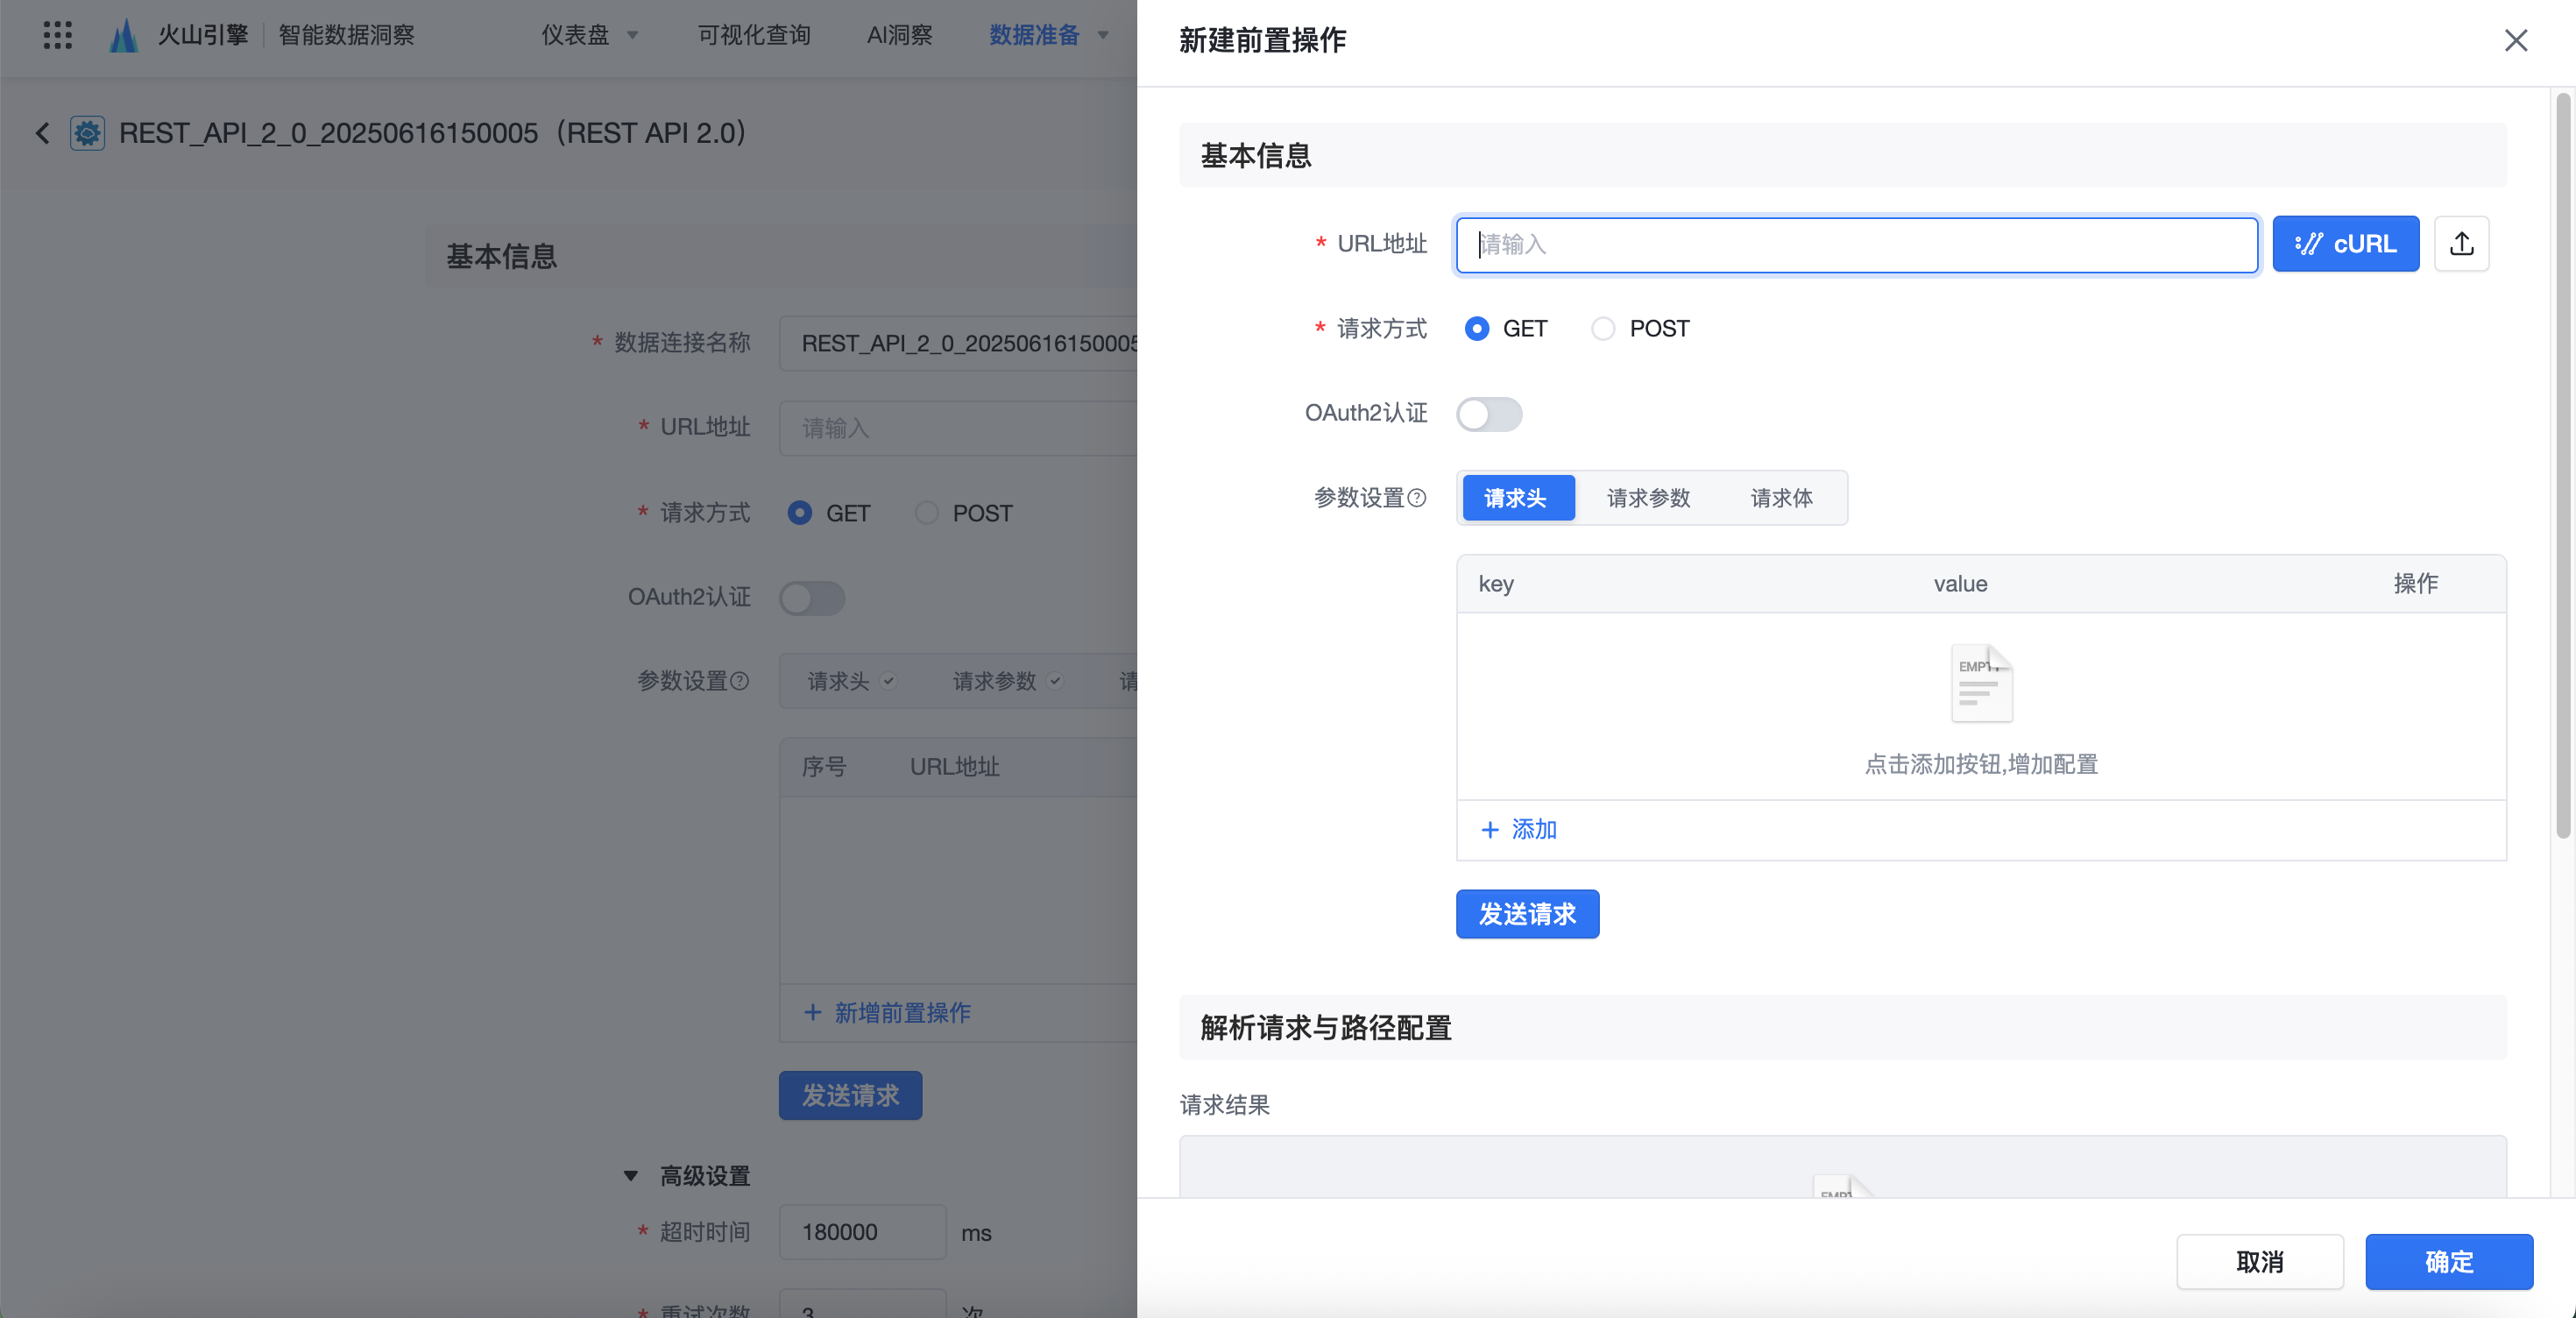Collapse the 高级设置 section
Image resolution: width=2576 pixels, height=1318 pixels.
click(x=631, y=1176)
